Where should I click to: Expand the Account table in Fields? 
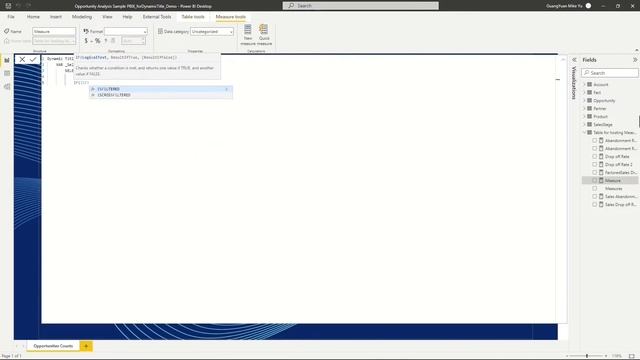click(x=584, y=84)
